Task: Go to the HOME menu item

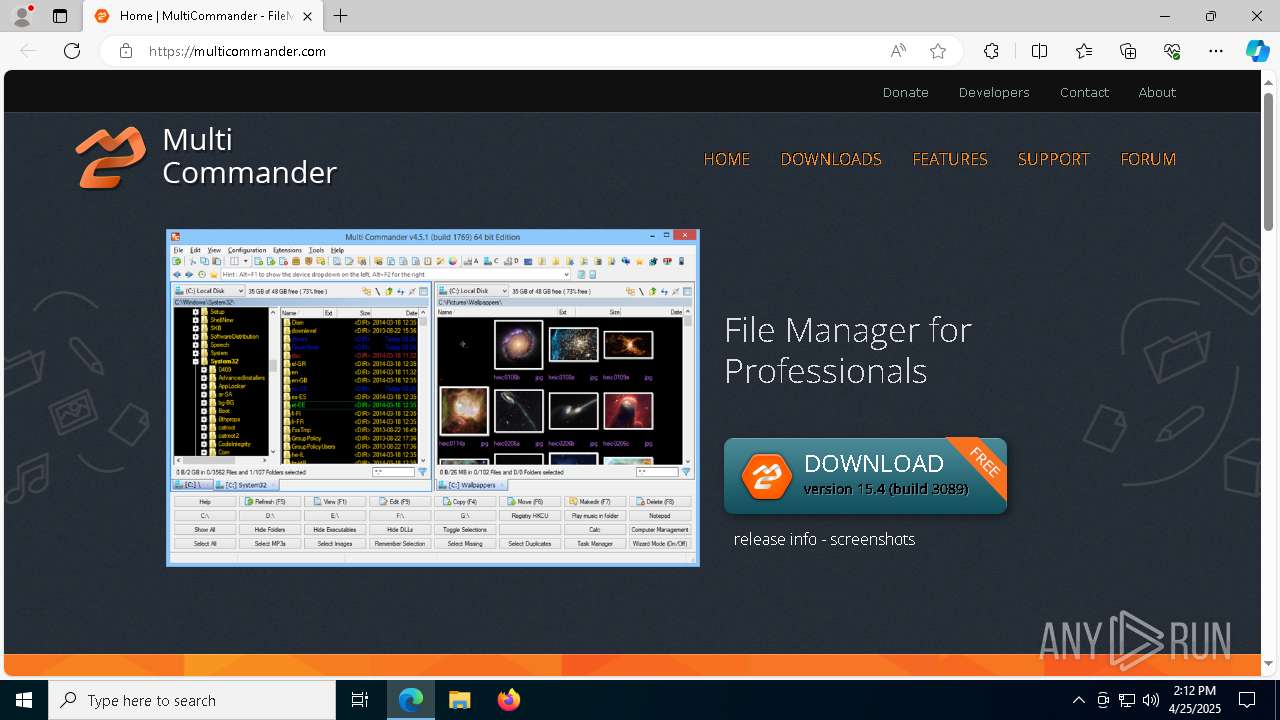Action: [x=727, y=159]
